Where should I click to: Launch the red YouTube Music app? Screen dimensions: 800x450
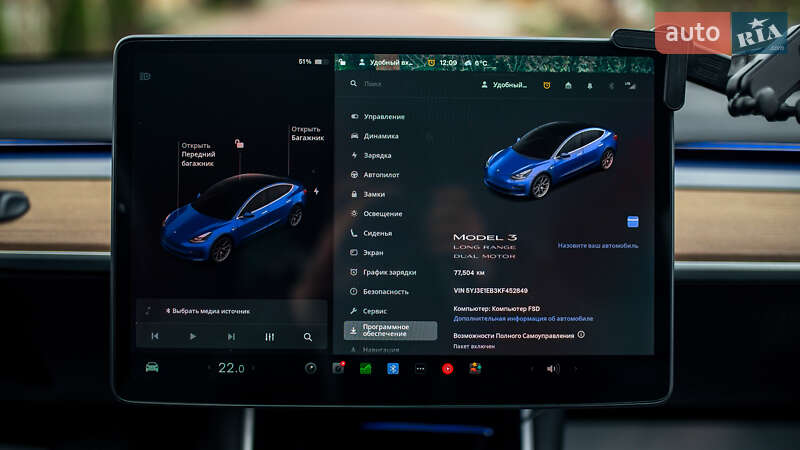coord(447,368)
